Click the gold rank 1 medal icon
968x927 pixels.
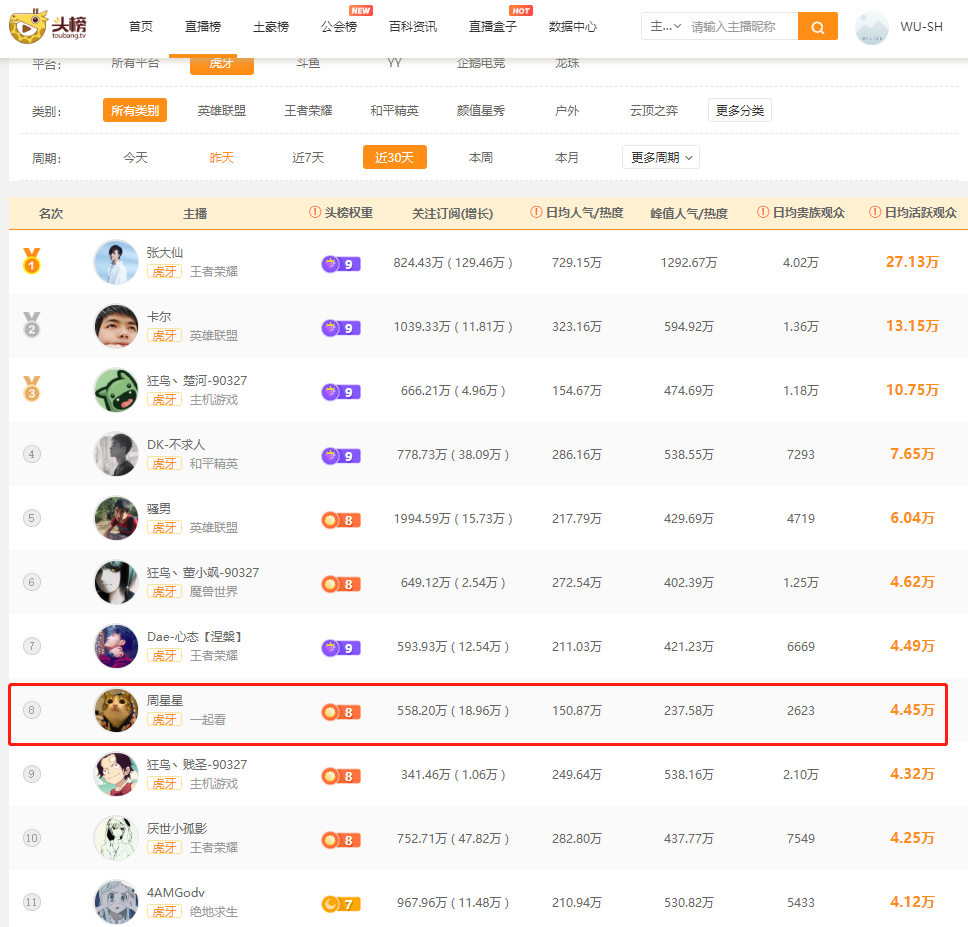point(31,260)
